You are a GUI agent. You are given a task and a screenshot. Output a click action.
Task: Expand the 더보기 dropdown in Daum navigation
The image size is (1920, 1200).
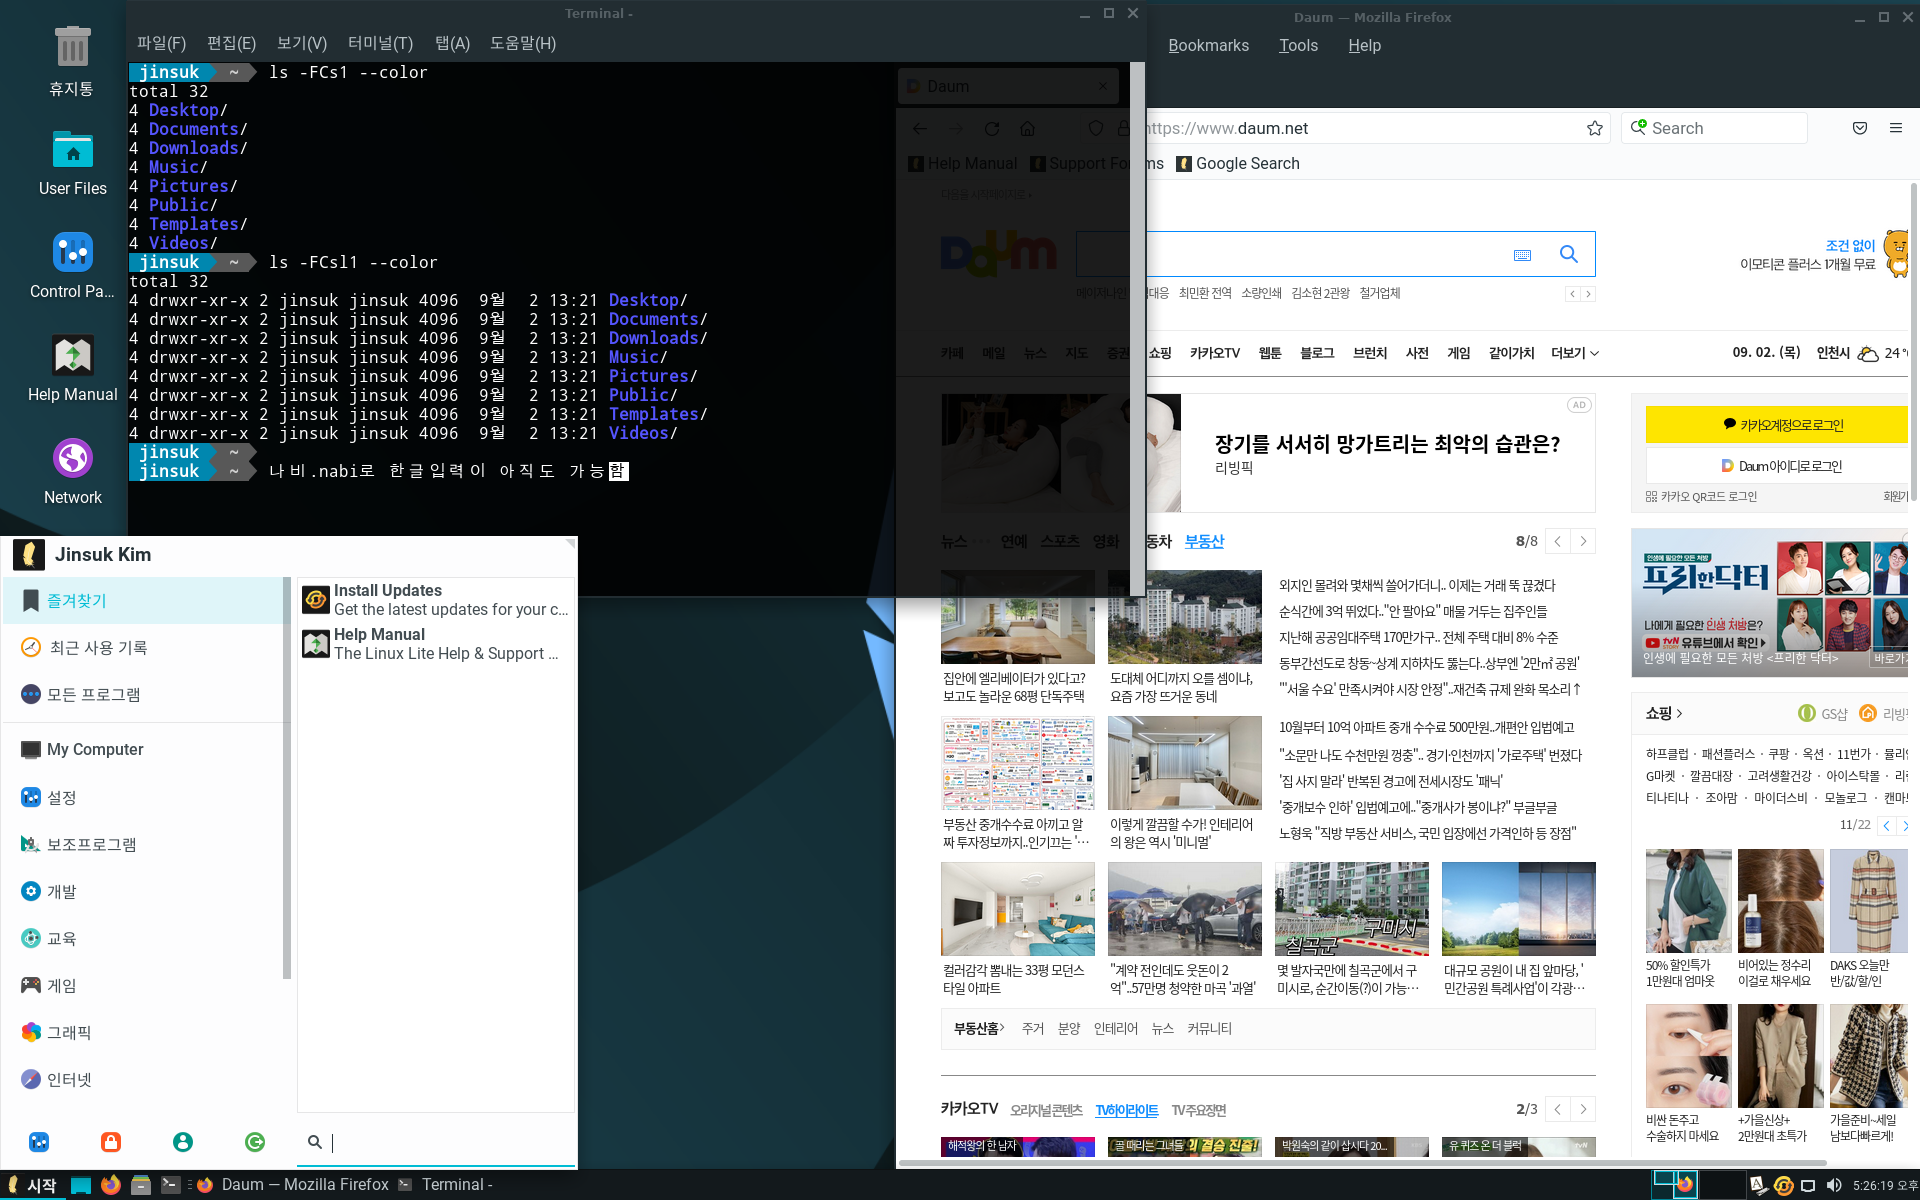(x=1575, y=353)
